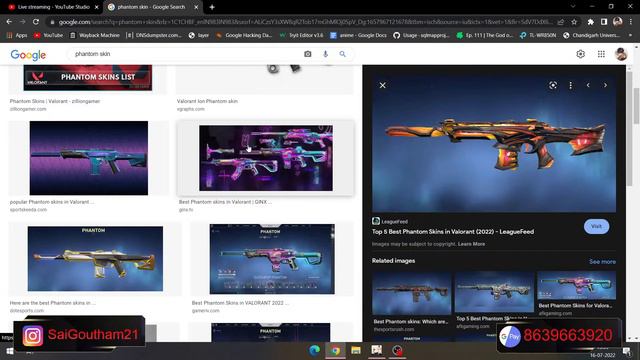Open the Windows Start menu
The image size is (640, 360).
9,351
